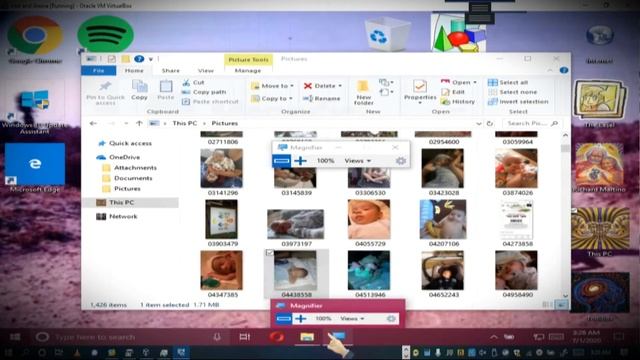This screenshot has width=640, height=360.
Task: Click the Explorer help question mark icon
Action: point(564,70)
